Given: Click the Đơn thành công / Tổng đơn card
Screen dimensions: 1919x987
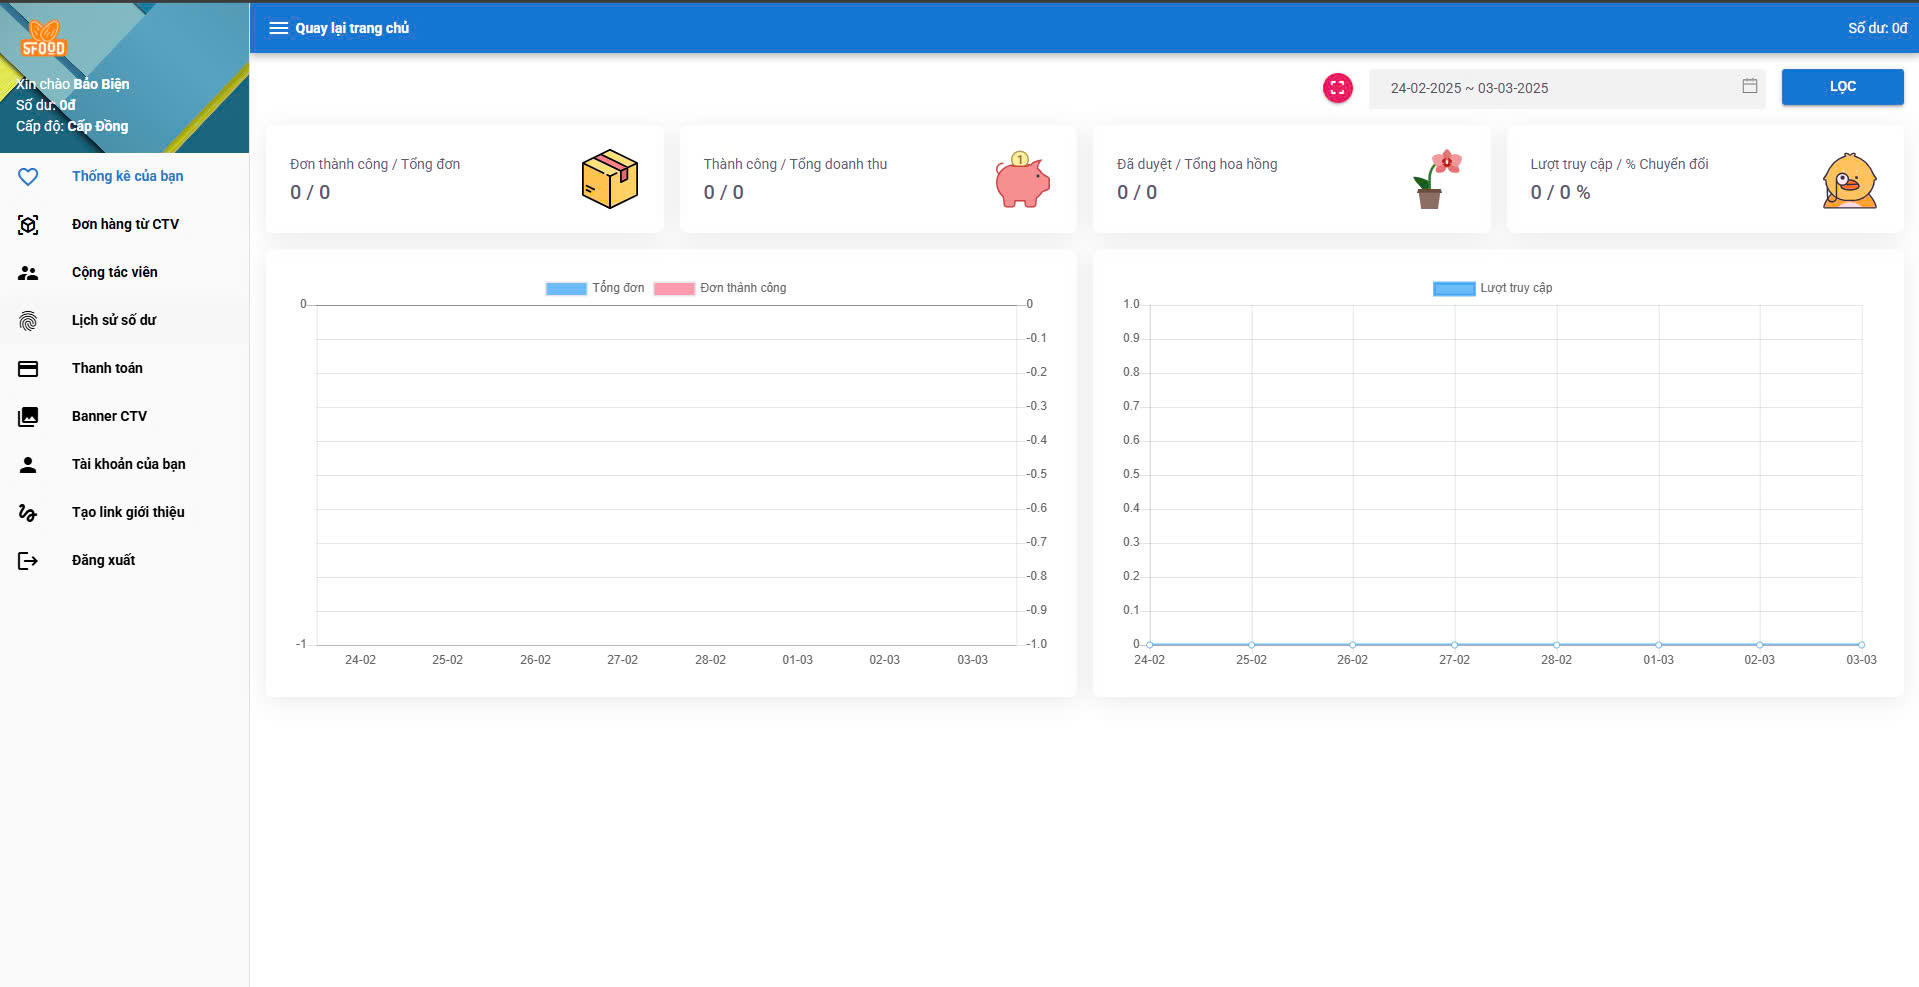Looking at the screenshot, I should pyautogui.click(x=464, y=179).
